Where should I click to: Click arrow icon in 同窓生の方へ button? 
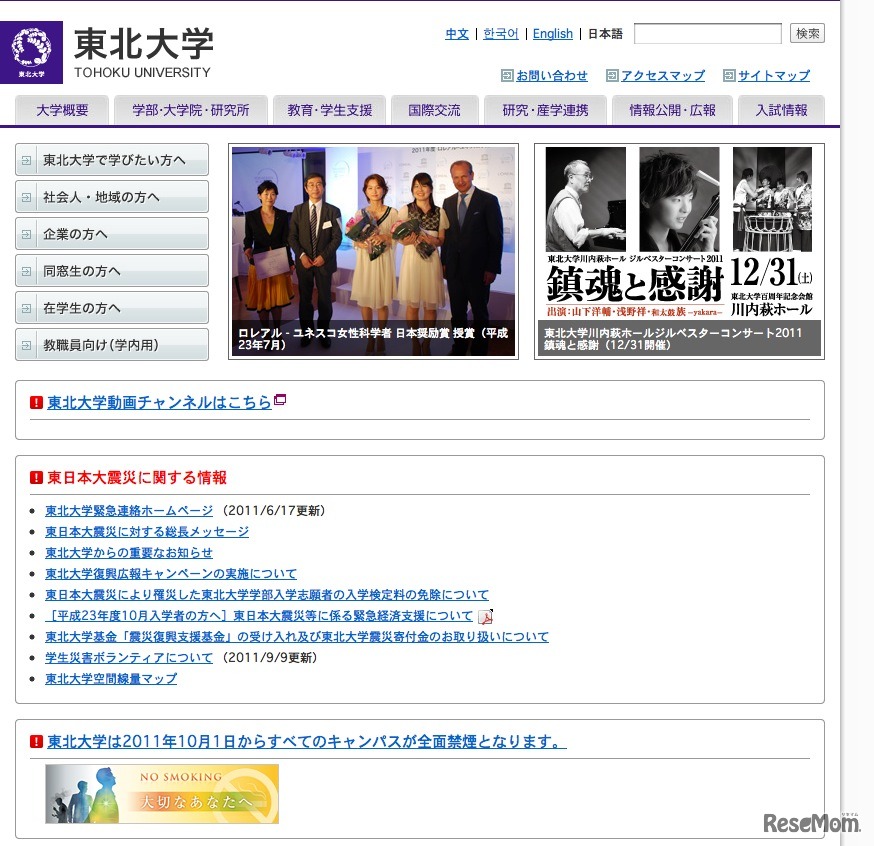26,271
